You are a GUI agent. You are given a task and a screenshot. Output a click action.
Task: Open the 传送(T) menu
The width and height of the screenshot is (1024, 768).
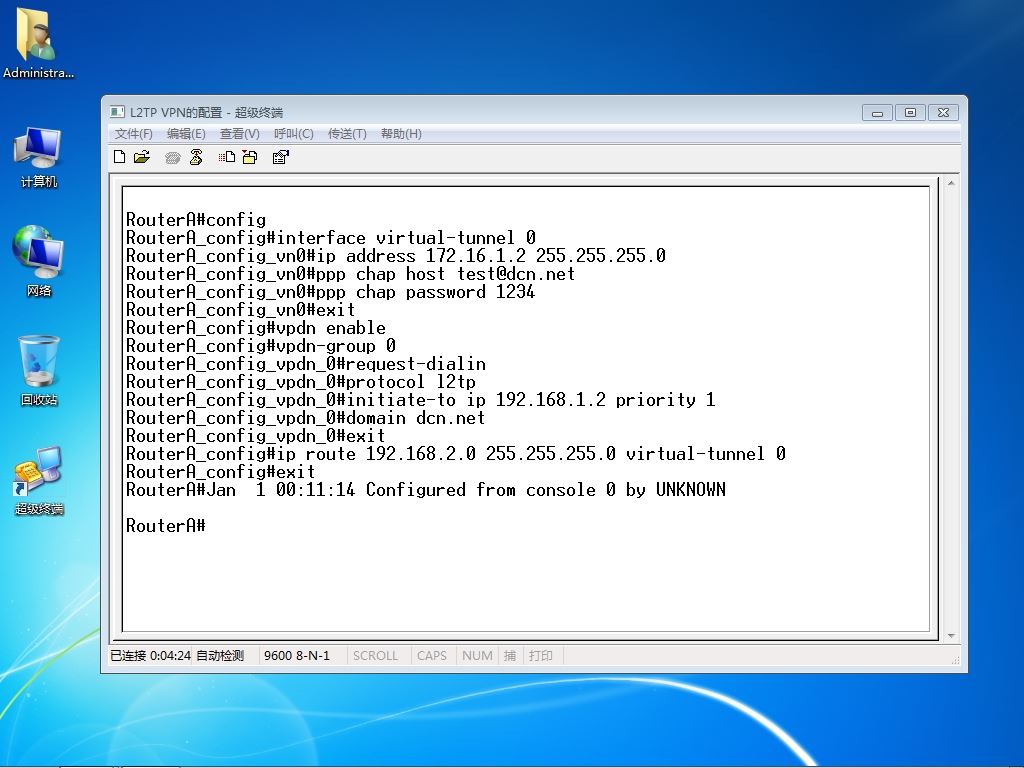point(347,134)
